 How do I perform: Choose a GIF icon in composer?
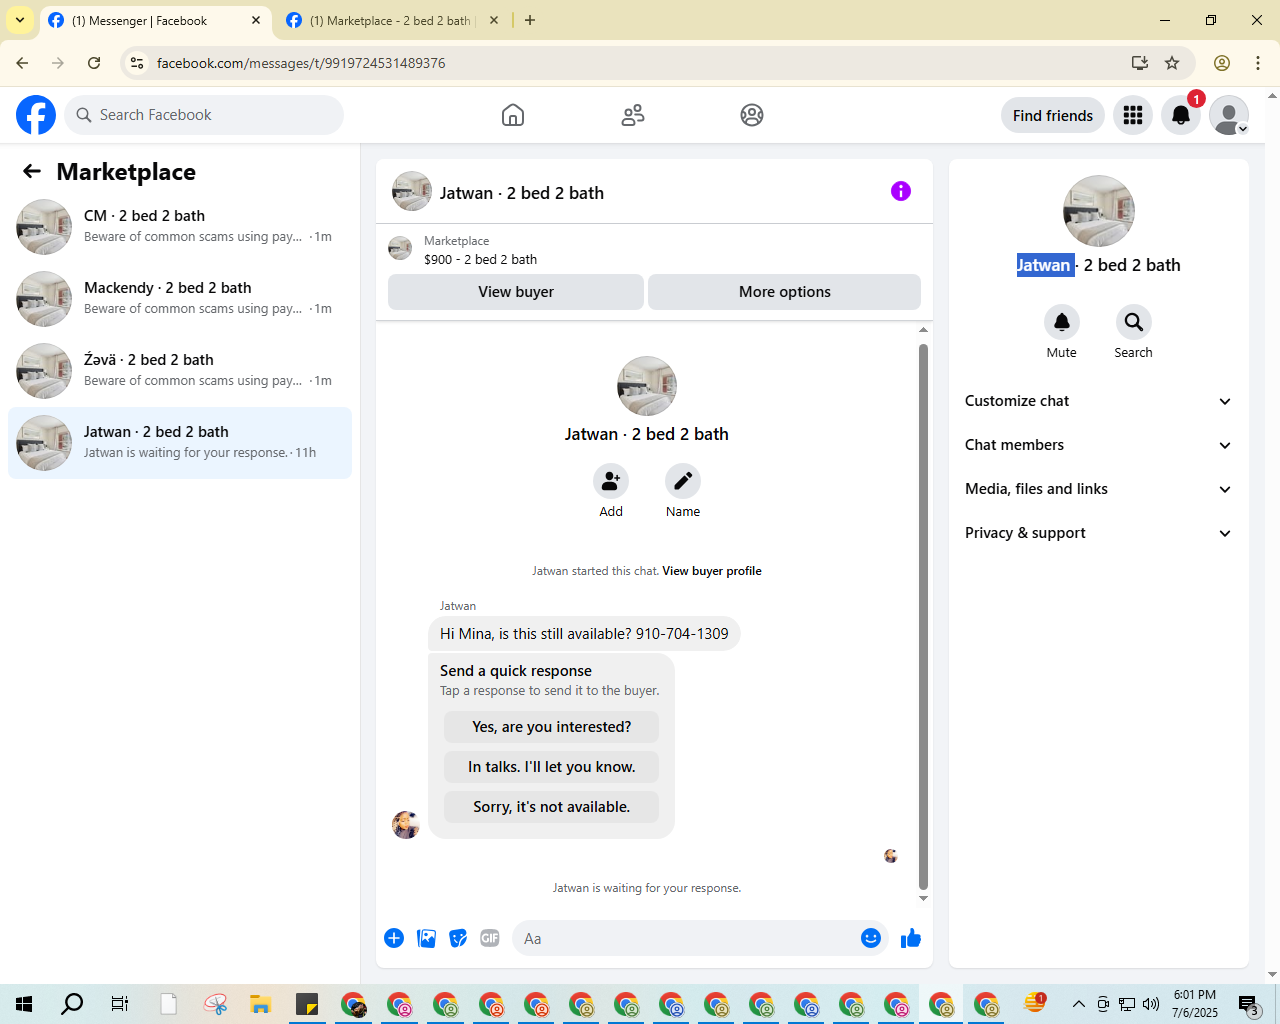point(490,938)
